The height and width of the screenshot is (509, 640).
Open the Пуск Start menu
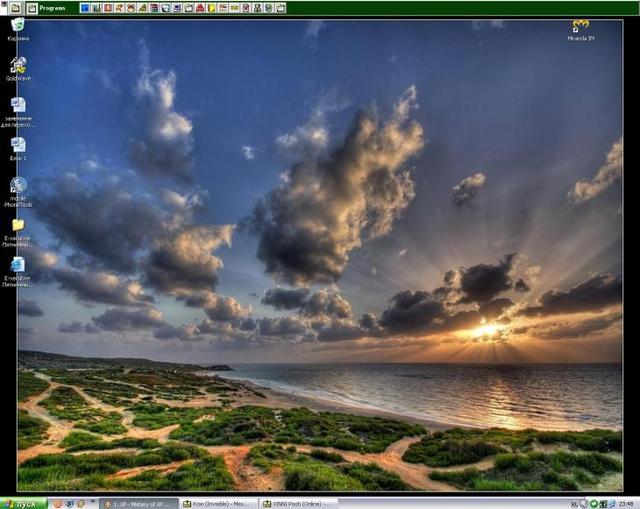click(x=22, y=503)
